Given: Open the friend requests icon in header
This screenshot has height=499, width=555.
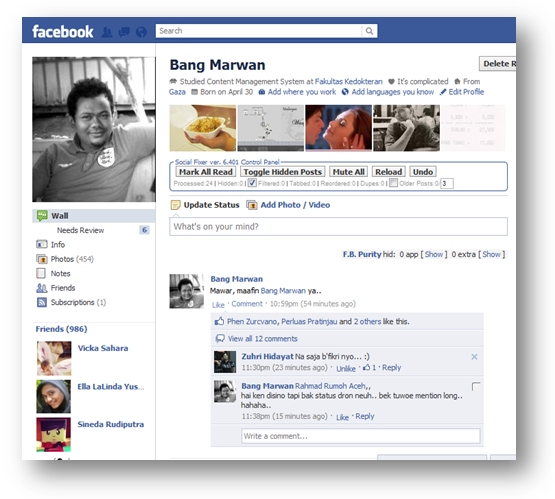Looking at the screenshot, I should pos(107,32).
